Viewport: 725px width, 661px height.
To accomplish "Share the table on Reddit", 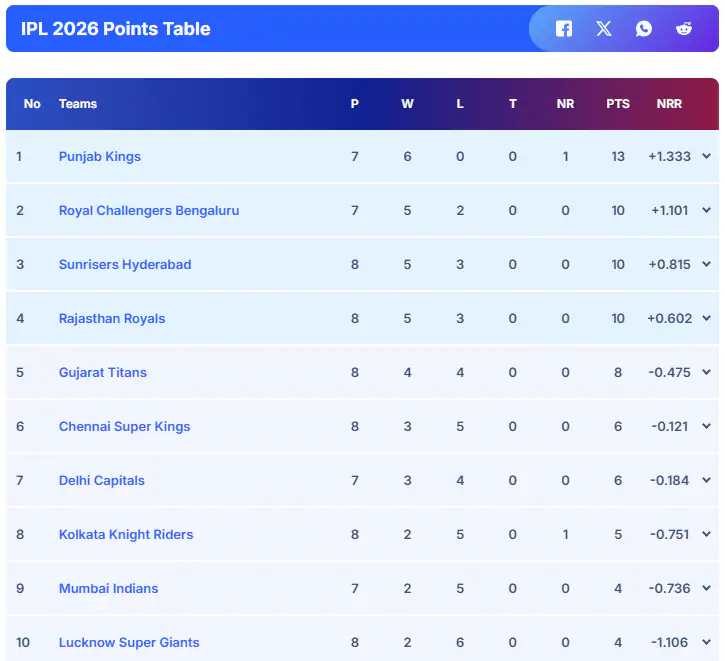I will [x=684, y=29].
